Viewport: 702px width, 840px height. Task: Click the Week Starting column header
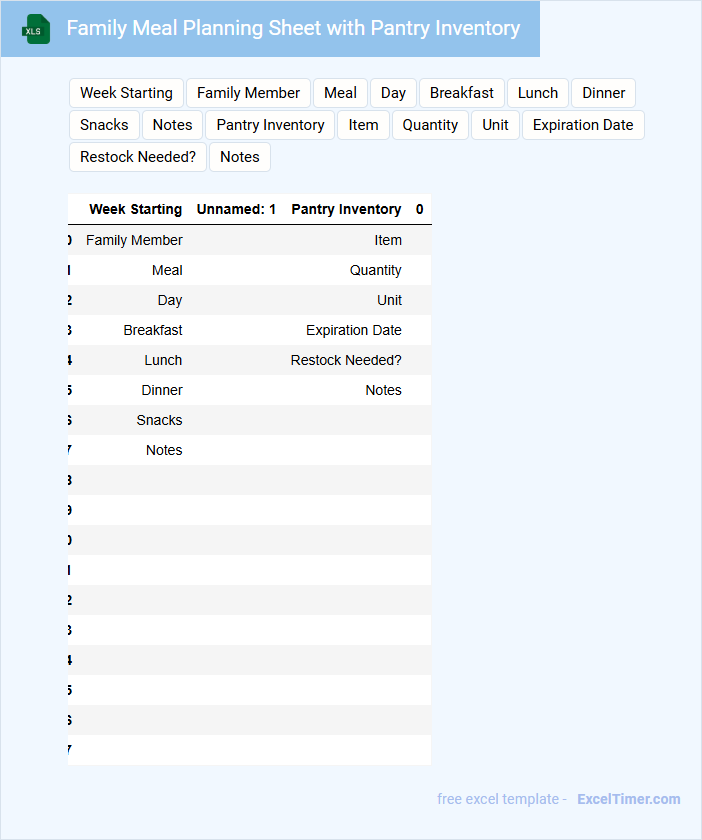click(x=135, y=209)
